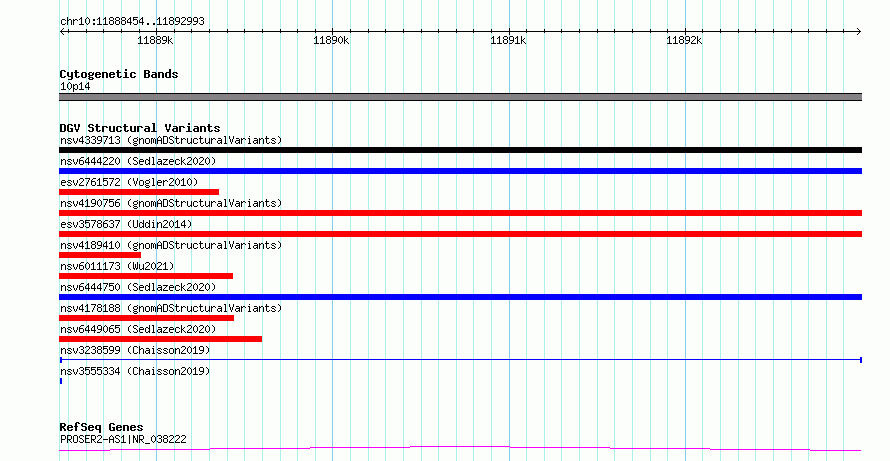This screenshot has width=890, height=461.
Task: Open variant nsv6011173 (Wu2021) label
Action: coord(117,266)
